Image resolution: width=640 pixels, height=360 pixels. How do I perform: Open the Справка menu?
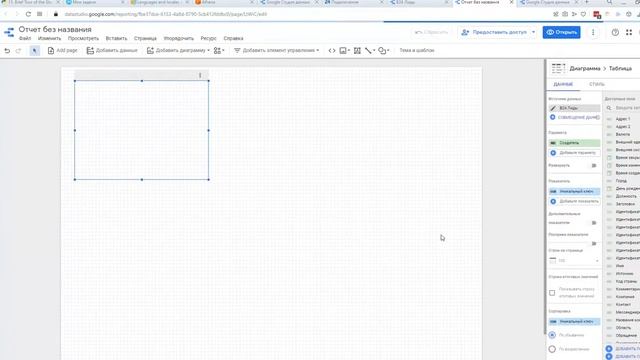(233, 38)
